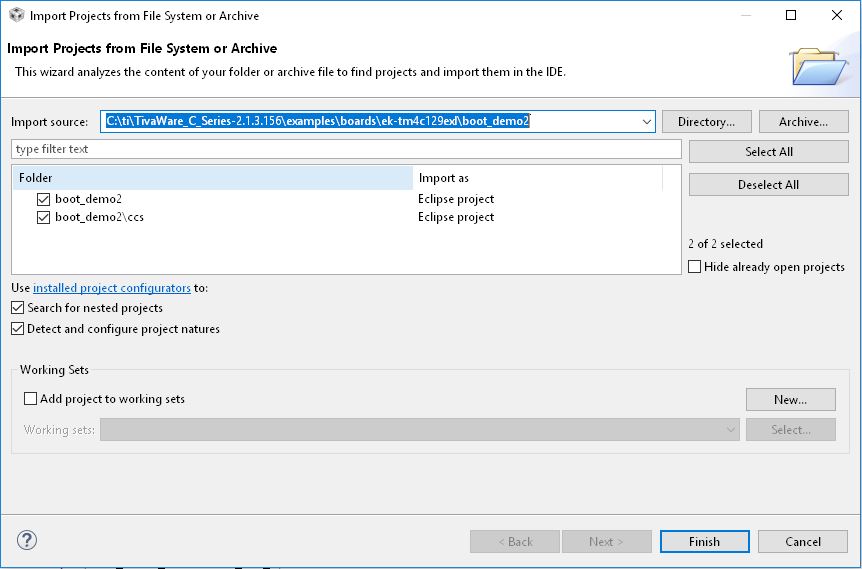Click the dialog title bar app icon

[16, 15]
